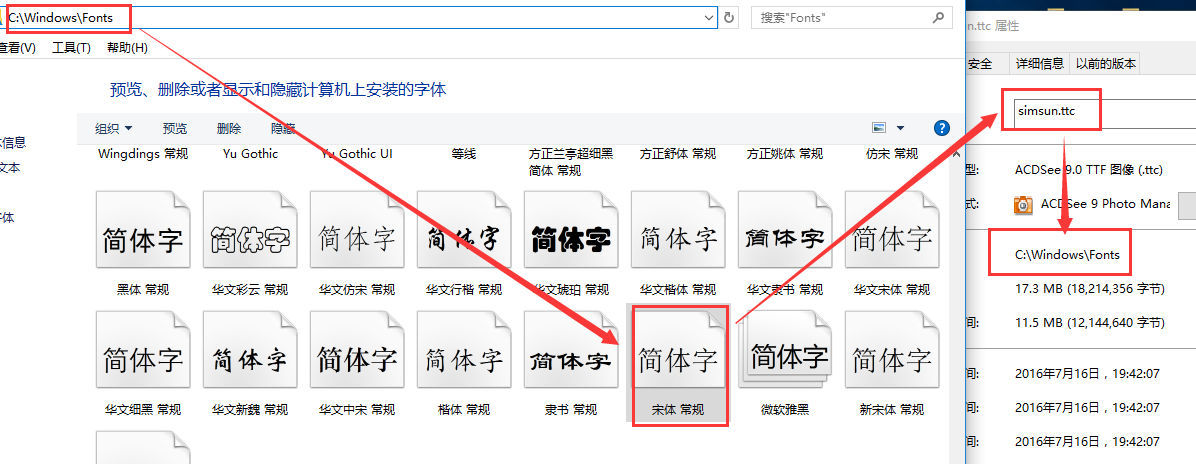Viewport: 1196px width, 464px height.
Task: Switch to the 以前的版本 tab
Action: pos(1106,64)
